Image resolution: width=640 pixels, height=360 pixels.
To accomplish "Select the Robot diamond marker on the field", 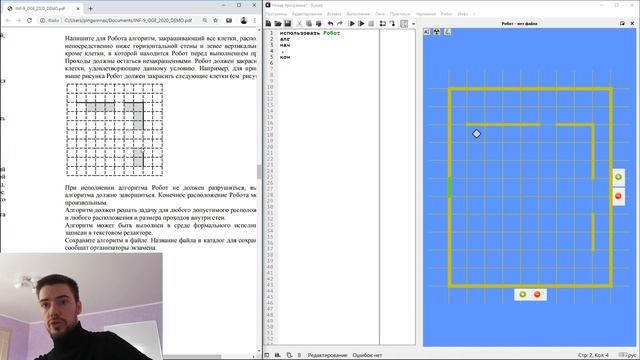I will pyautogui.click(x=476, y=134).
